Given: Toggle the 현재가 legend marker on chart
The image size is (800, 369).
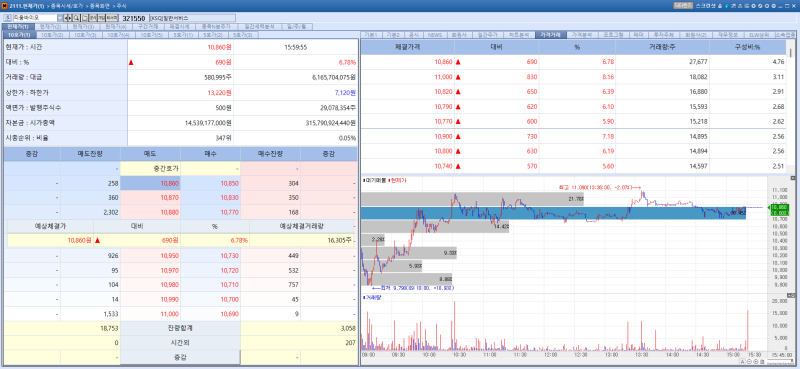Looking at the screenshot, I should [x=390, y=180].
